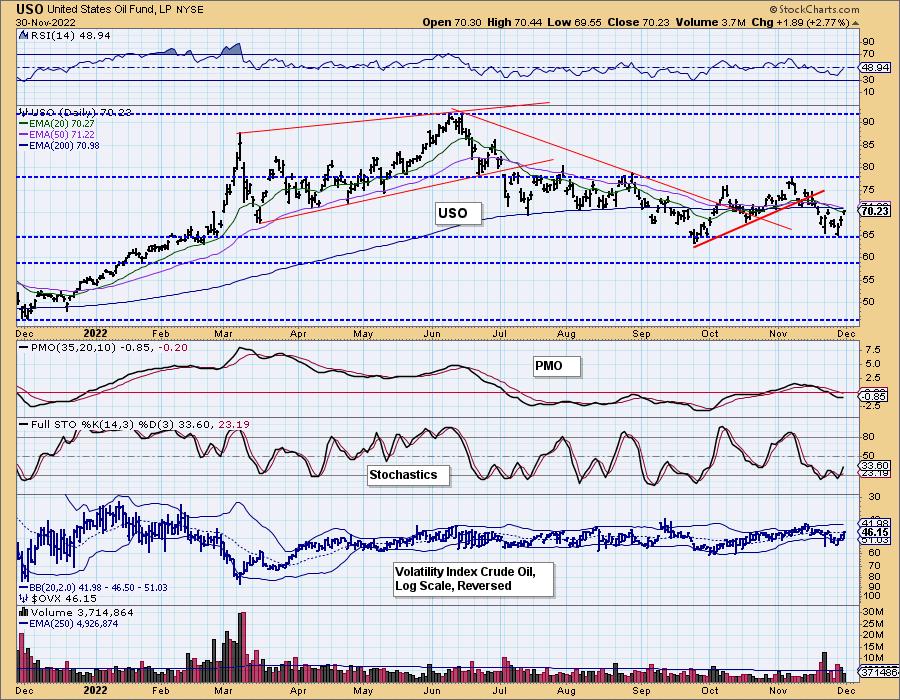Click the 70.23 price tag on right axis
This screenshot has height=700, width=900.
tap(875, 211)
